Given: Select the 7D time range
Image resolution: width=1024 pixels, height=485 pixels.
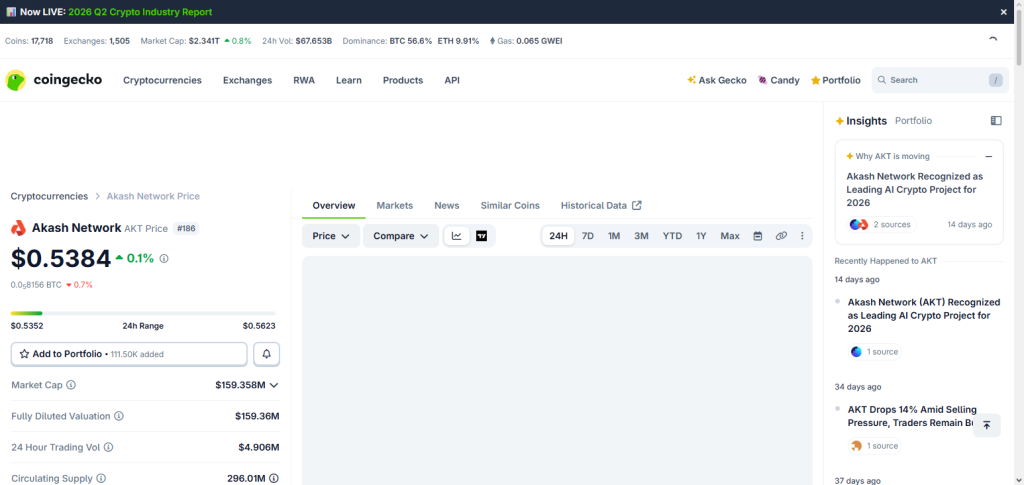Looking at the screenshot, I should coord(588,236).
